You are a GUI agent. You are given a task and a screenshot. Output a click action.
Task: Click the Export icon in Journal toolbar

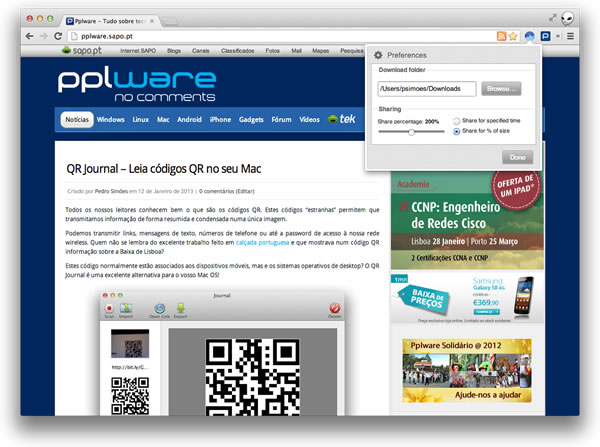point(181,308)
